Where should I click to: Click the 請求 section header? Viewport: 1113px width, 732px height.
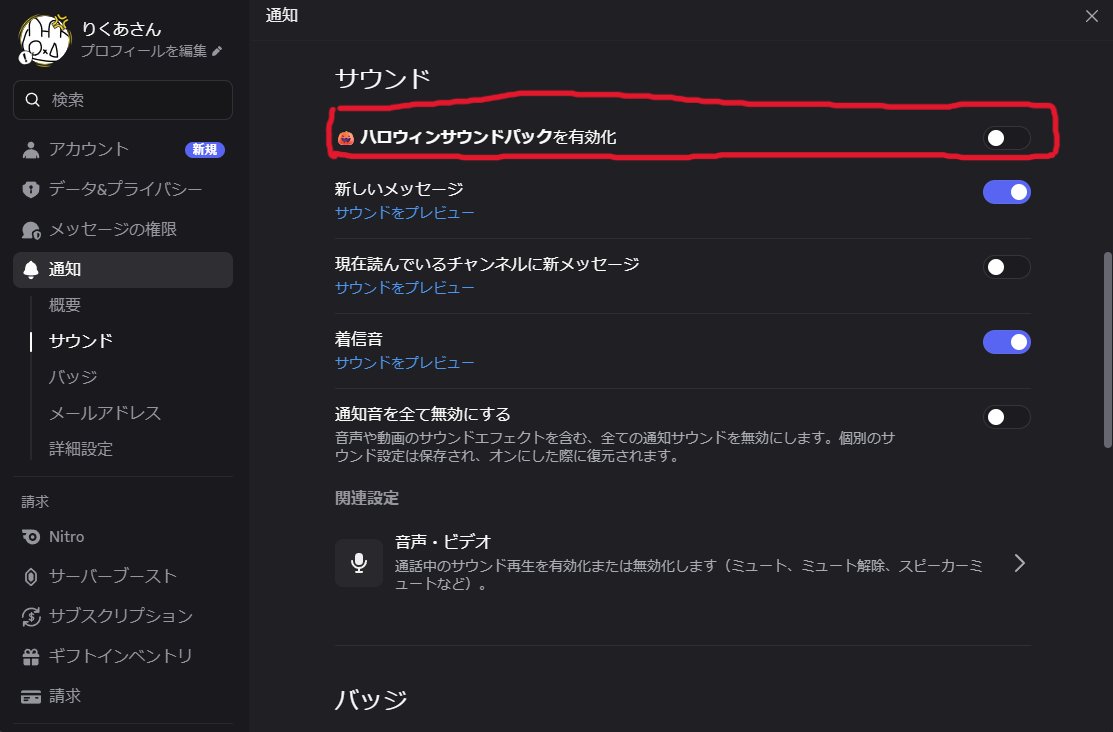click(x=35, y=502)
